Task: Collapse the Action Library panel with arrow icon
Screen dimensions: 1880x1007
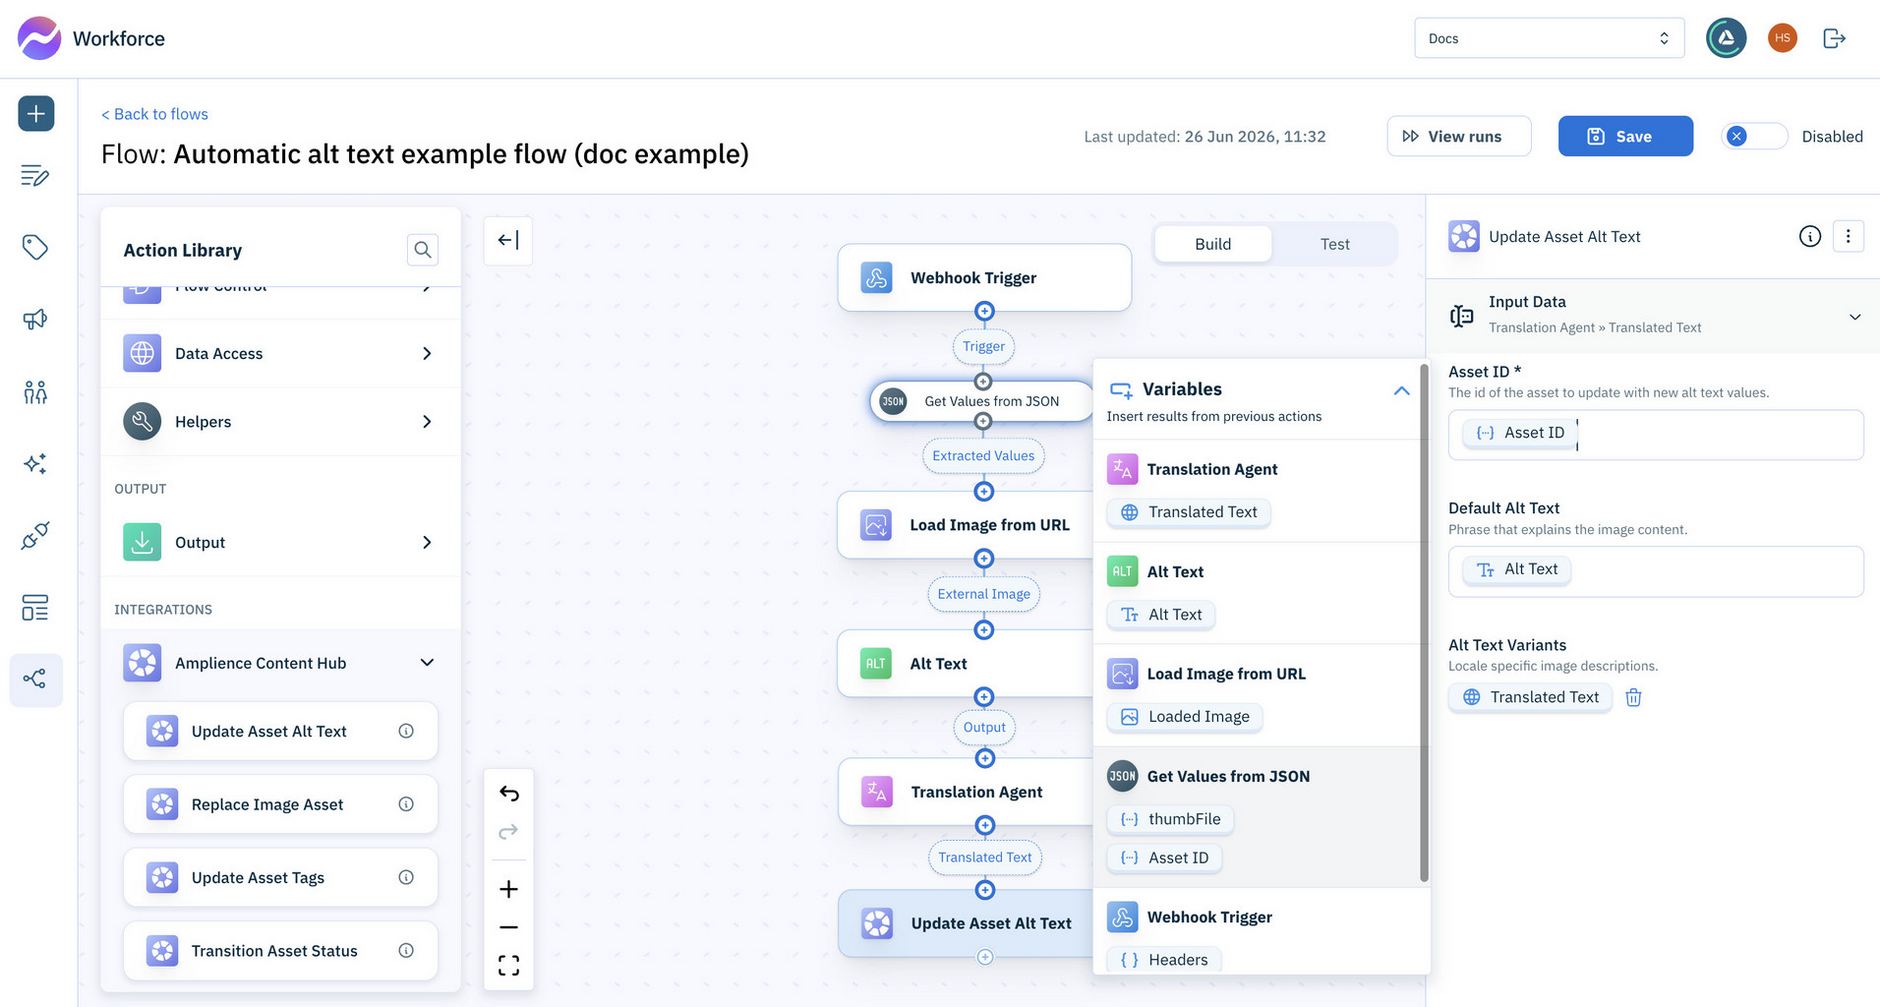Action: click(508, 240)
